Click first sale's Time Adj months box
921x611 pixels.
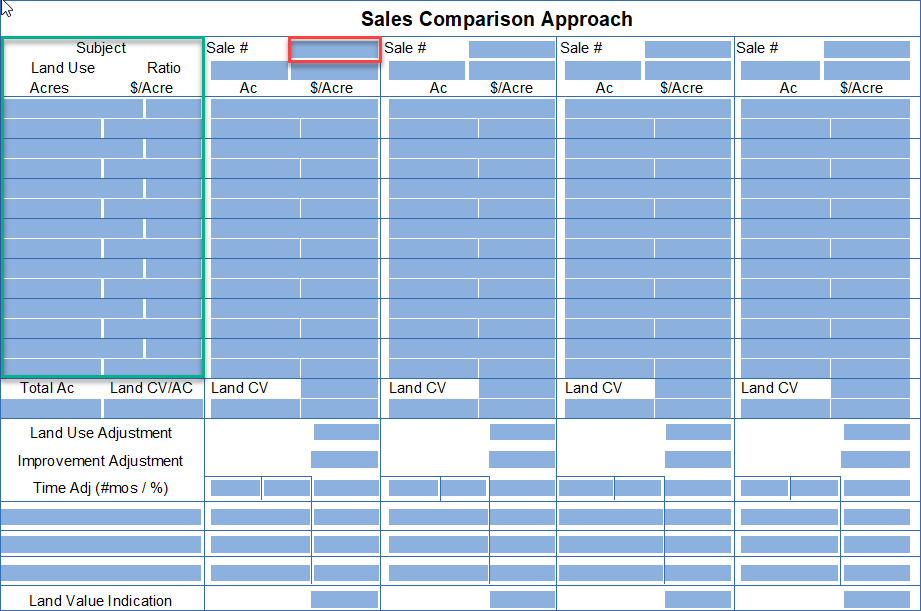[235, 488]
